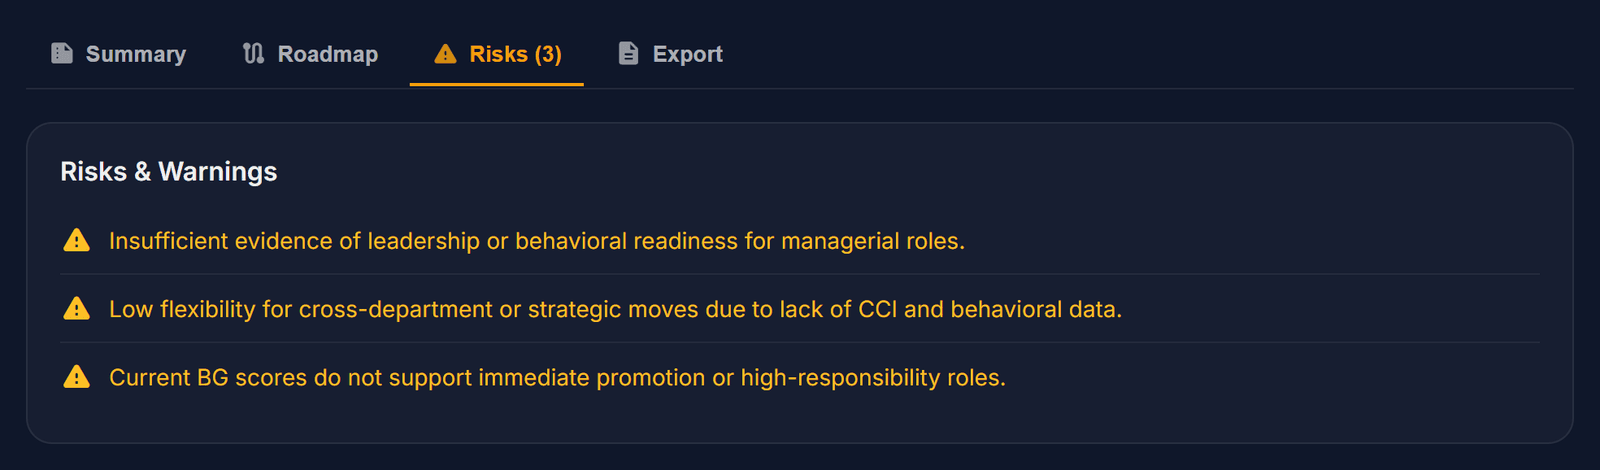This screenshot has height=470, width=1600.
Task: Click divider line below the leadership warning
Action: [800, 274]
